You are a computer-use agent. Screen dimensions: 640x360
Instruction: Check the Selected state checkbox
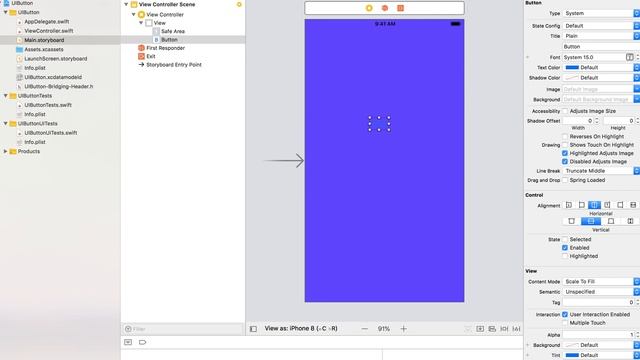(x=565, y=239)
